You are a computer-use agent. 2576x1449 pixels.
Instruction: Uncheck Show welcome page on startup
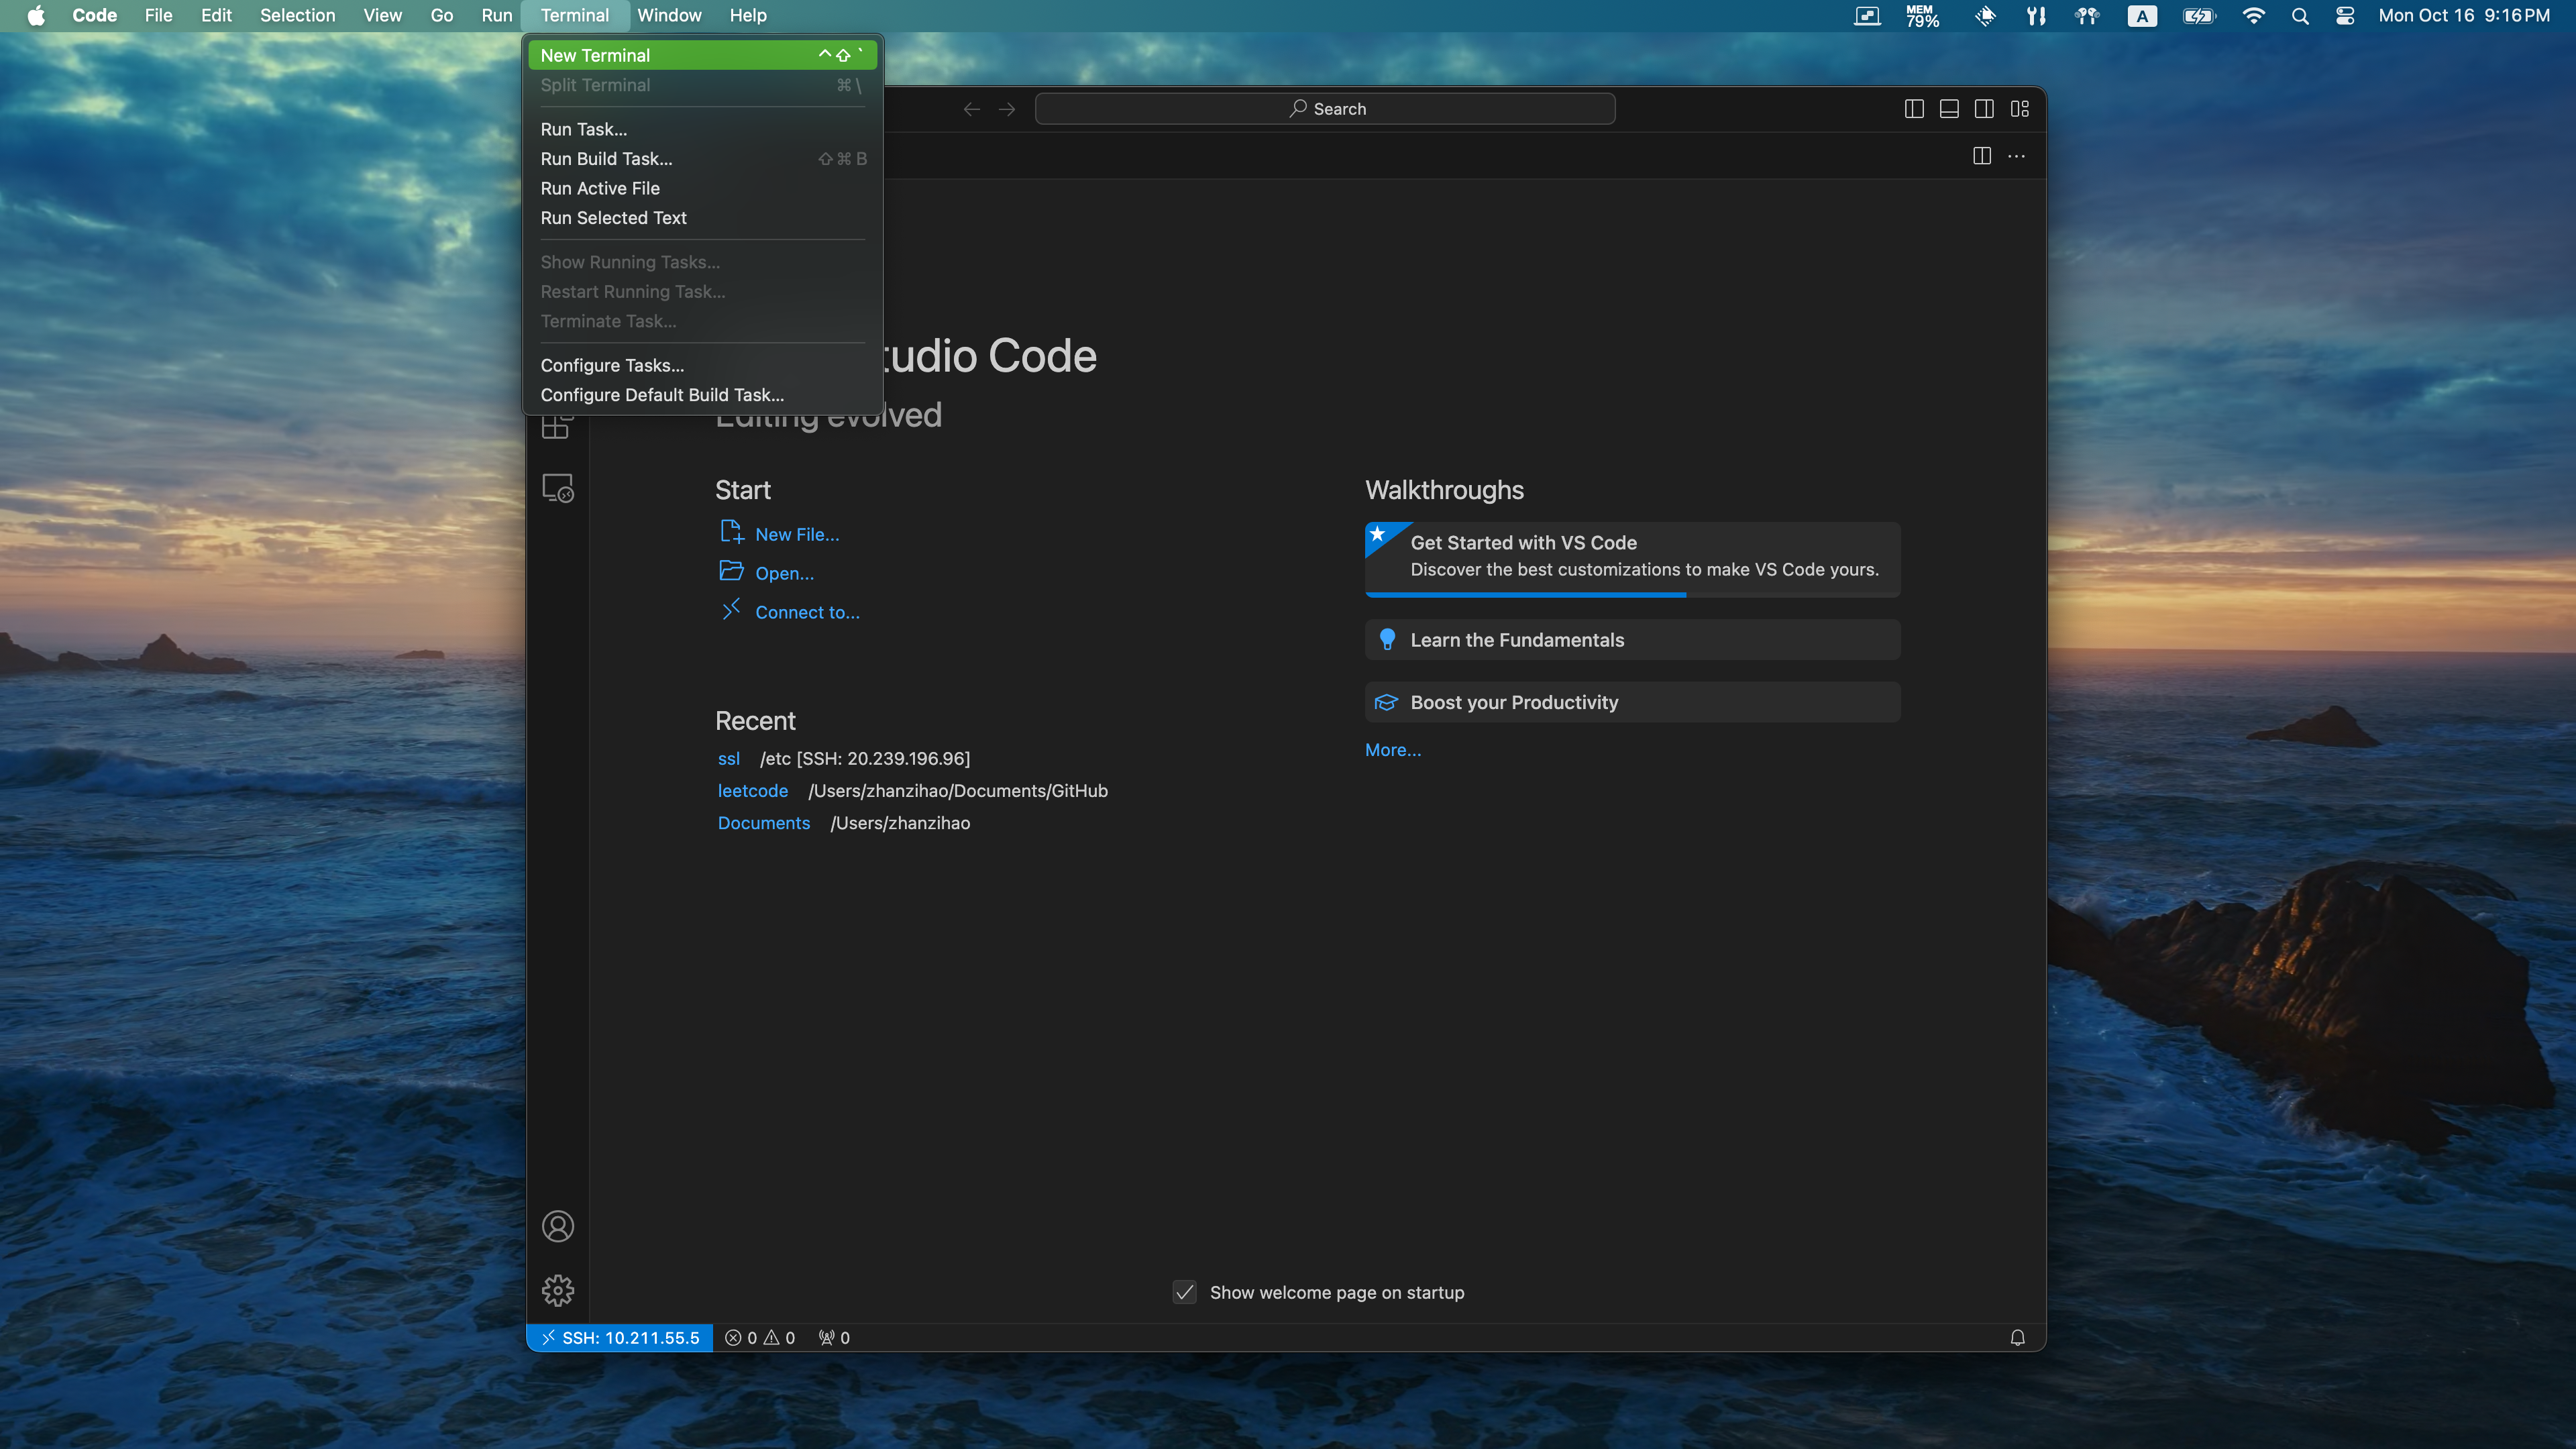[x=1184, y=1292]
